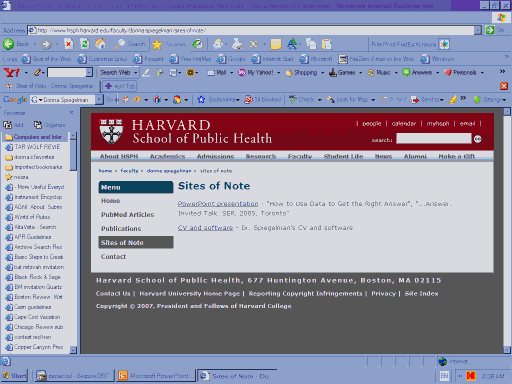The height and width of the screenshot is (384, 512).
Task: Switch to Microsoft PowerPoint in the taskbar
Action: [156, 376]
